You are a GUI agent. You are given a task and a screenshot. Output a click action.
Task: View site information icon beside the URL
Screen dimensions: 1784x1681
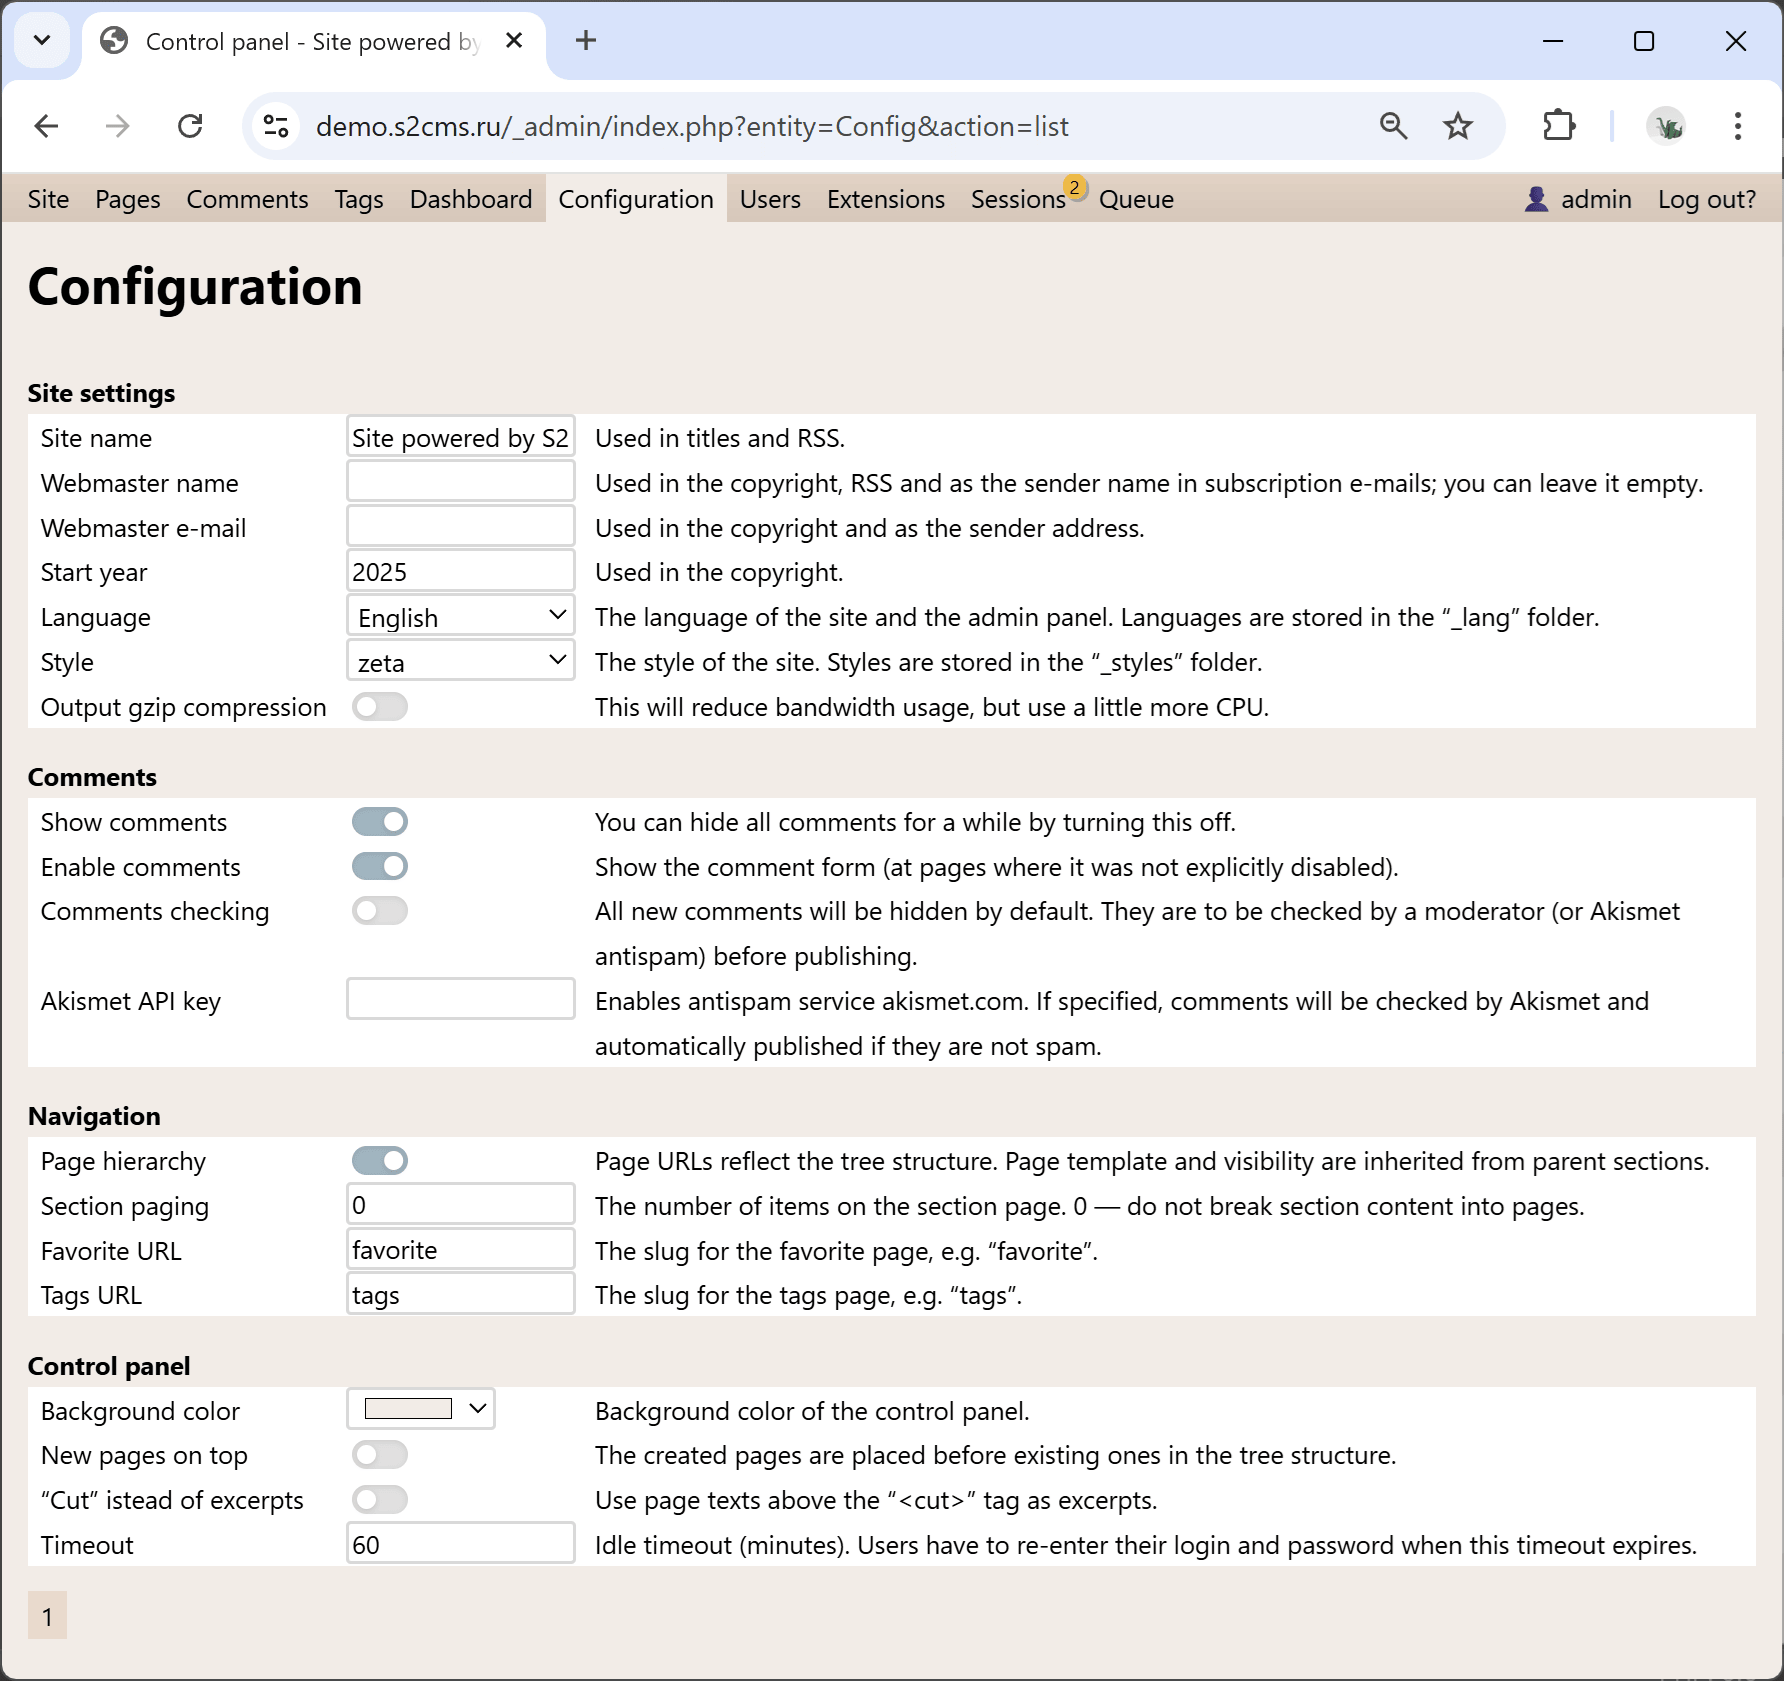[x=276, y=126]
